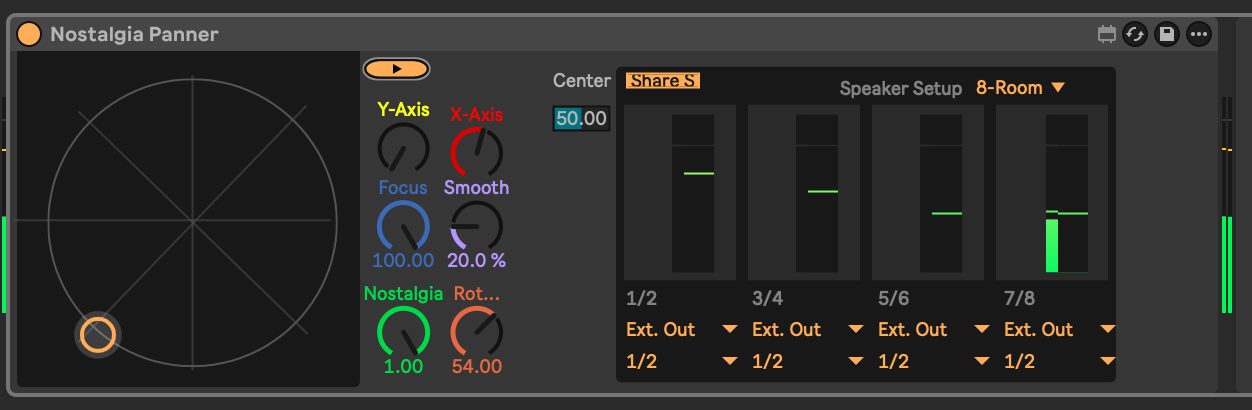Click the Center value field showing 50.00
Image resolution: width=1252 pixels, height=410 pixels.
tap(581, 118)
